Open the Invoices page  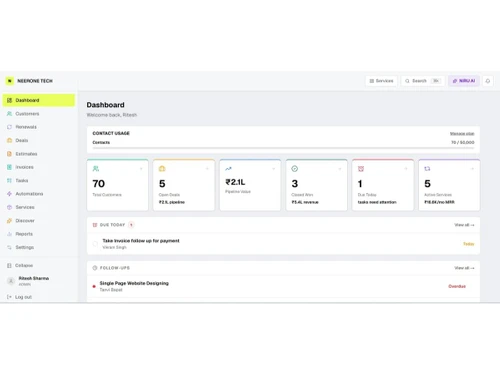click(x=39, y=167)
